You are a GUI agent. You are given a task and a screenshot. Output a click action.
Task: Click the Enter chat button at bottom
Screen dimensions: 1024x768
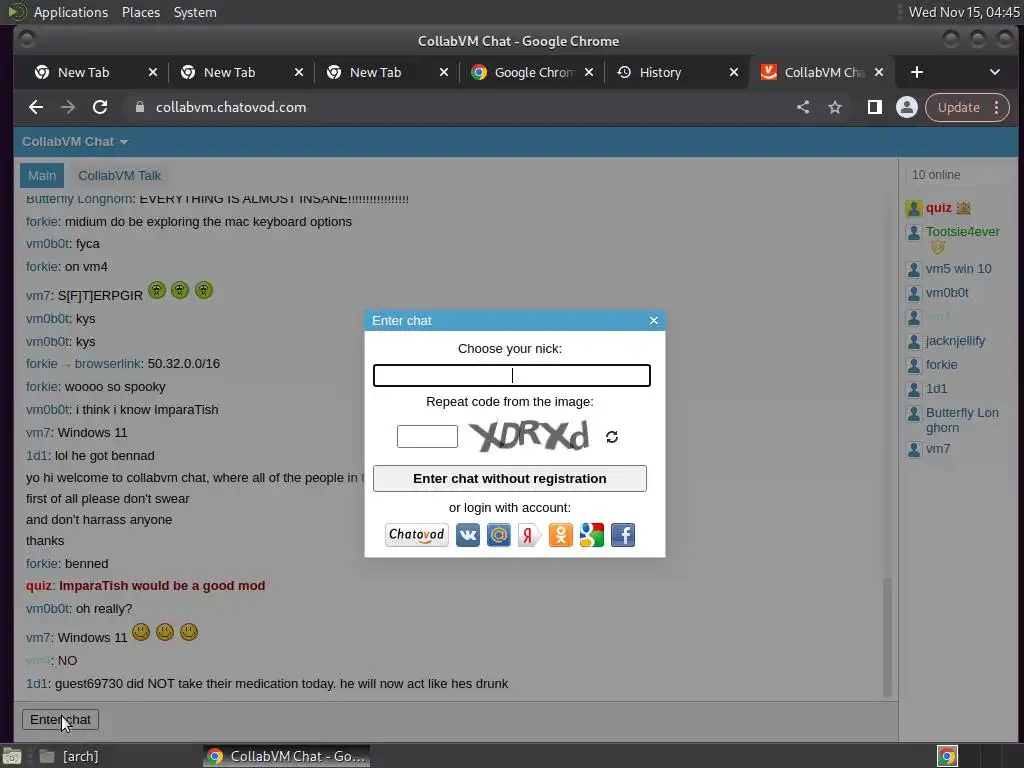[60, 720]
